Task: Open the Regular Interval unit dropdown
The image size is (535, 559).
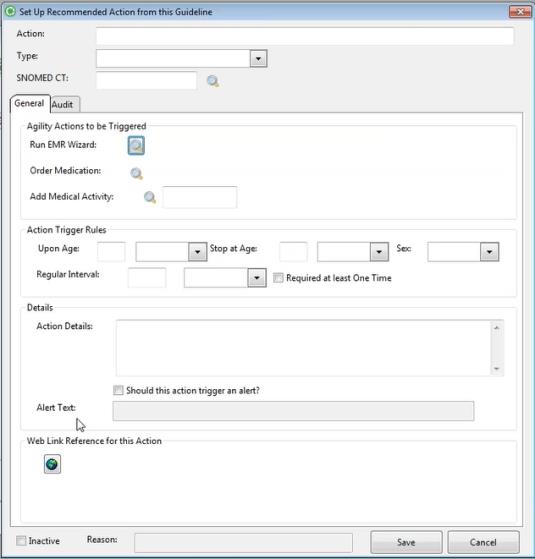Action: pos(257,278)
